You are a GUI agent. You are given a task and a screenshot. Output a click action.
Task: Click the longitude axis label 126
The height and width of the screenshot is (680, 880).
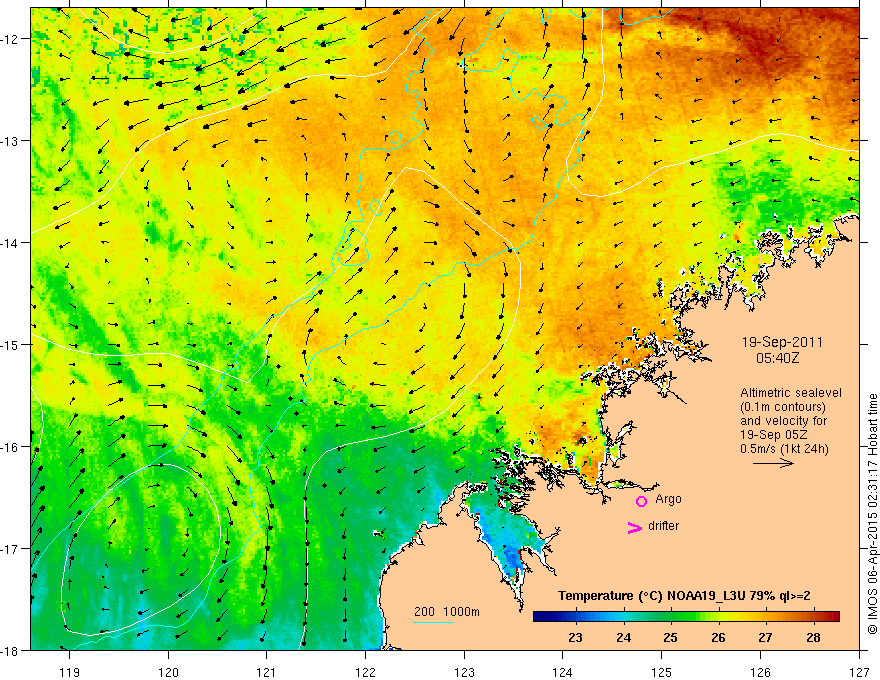[760, 672]
